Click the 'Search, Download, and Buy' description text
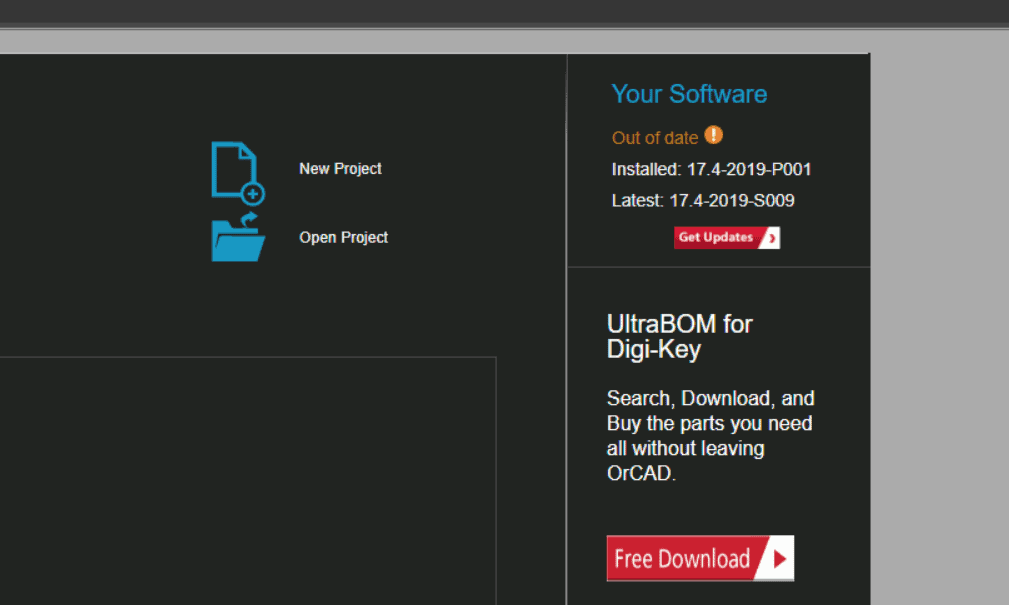This screenshot has height=605, width=1009. (x=710, y=436)
